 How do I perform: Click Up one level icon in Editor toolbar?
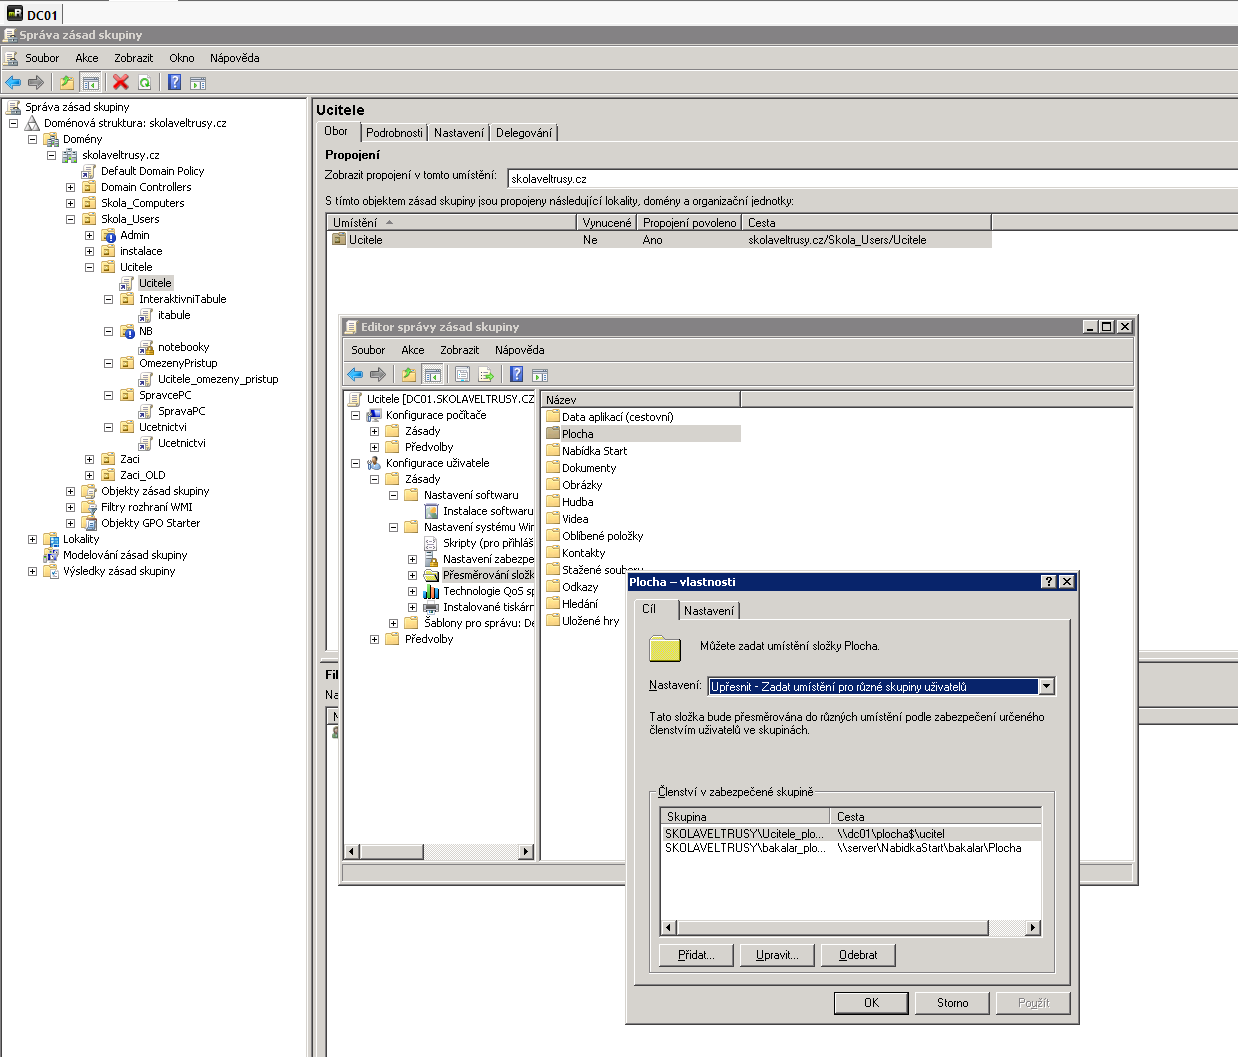[x=408, y=374]
